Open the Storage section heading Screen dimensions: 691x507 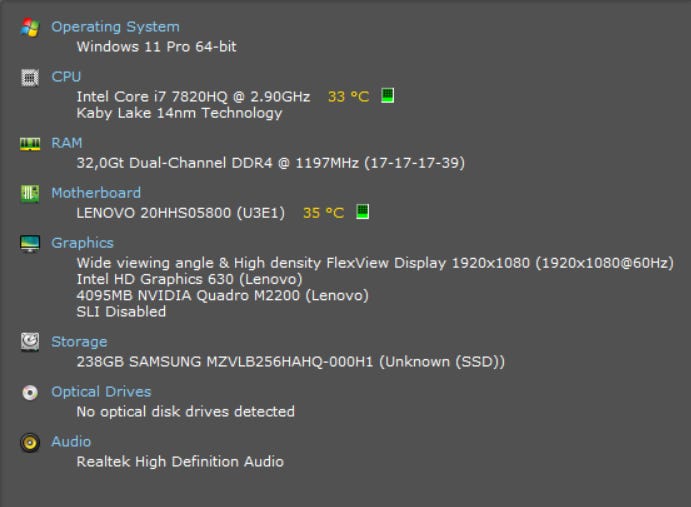tap(79, 342)
